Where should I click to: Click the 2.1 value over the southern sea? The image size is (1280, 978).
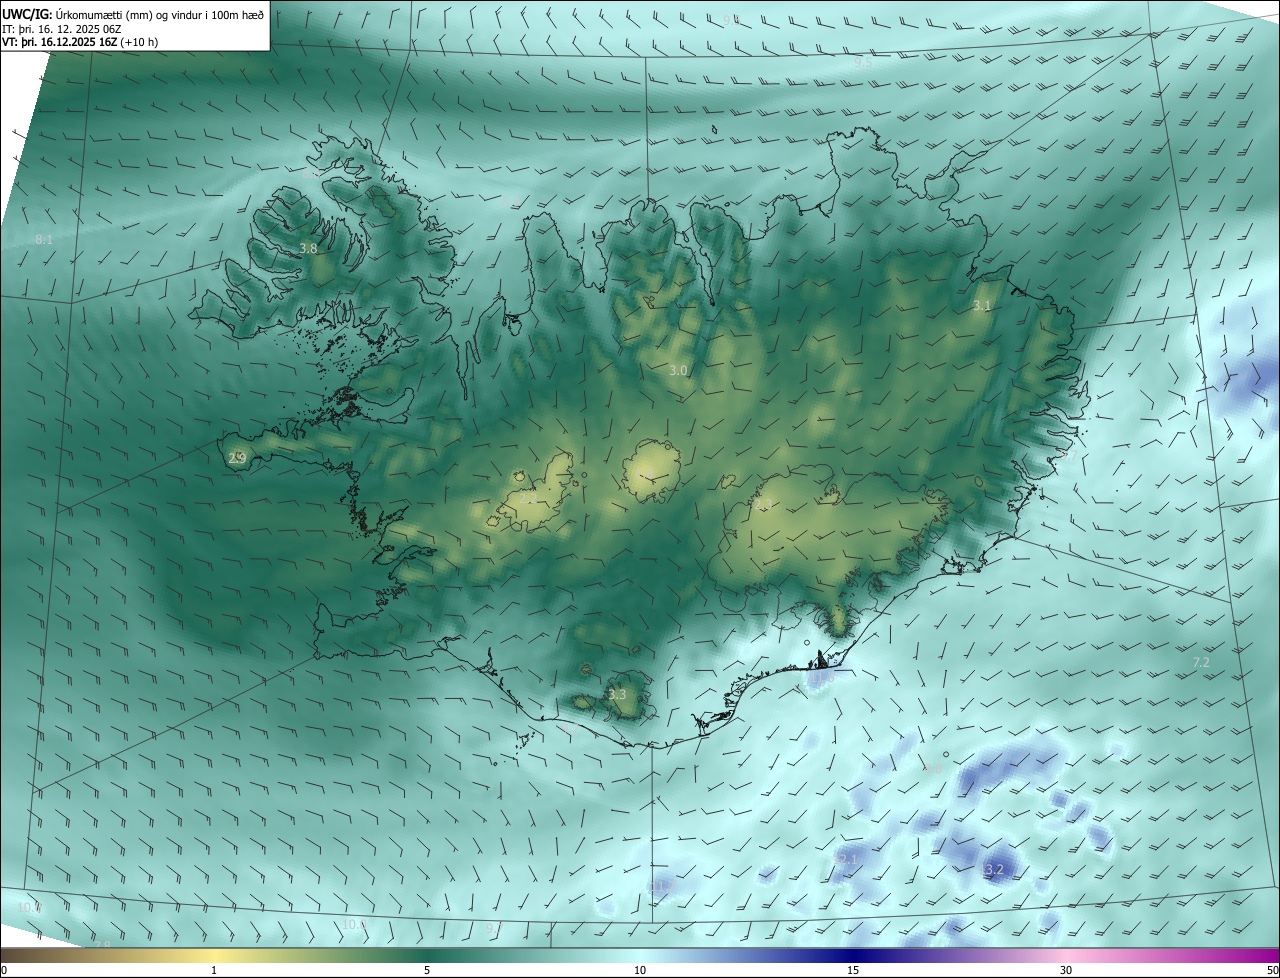(x=848, y=859)
